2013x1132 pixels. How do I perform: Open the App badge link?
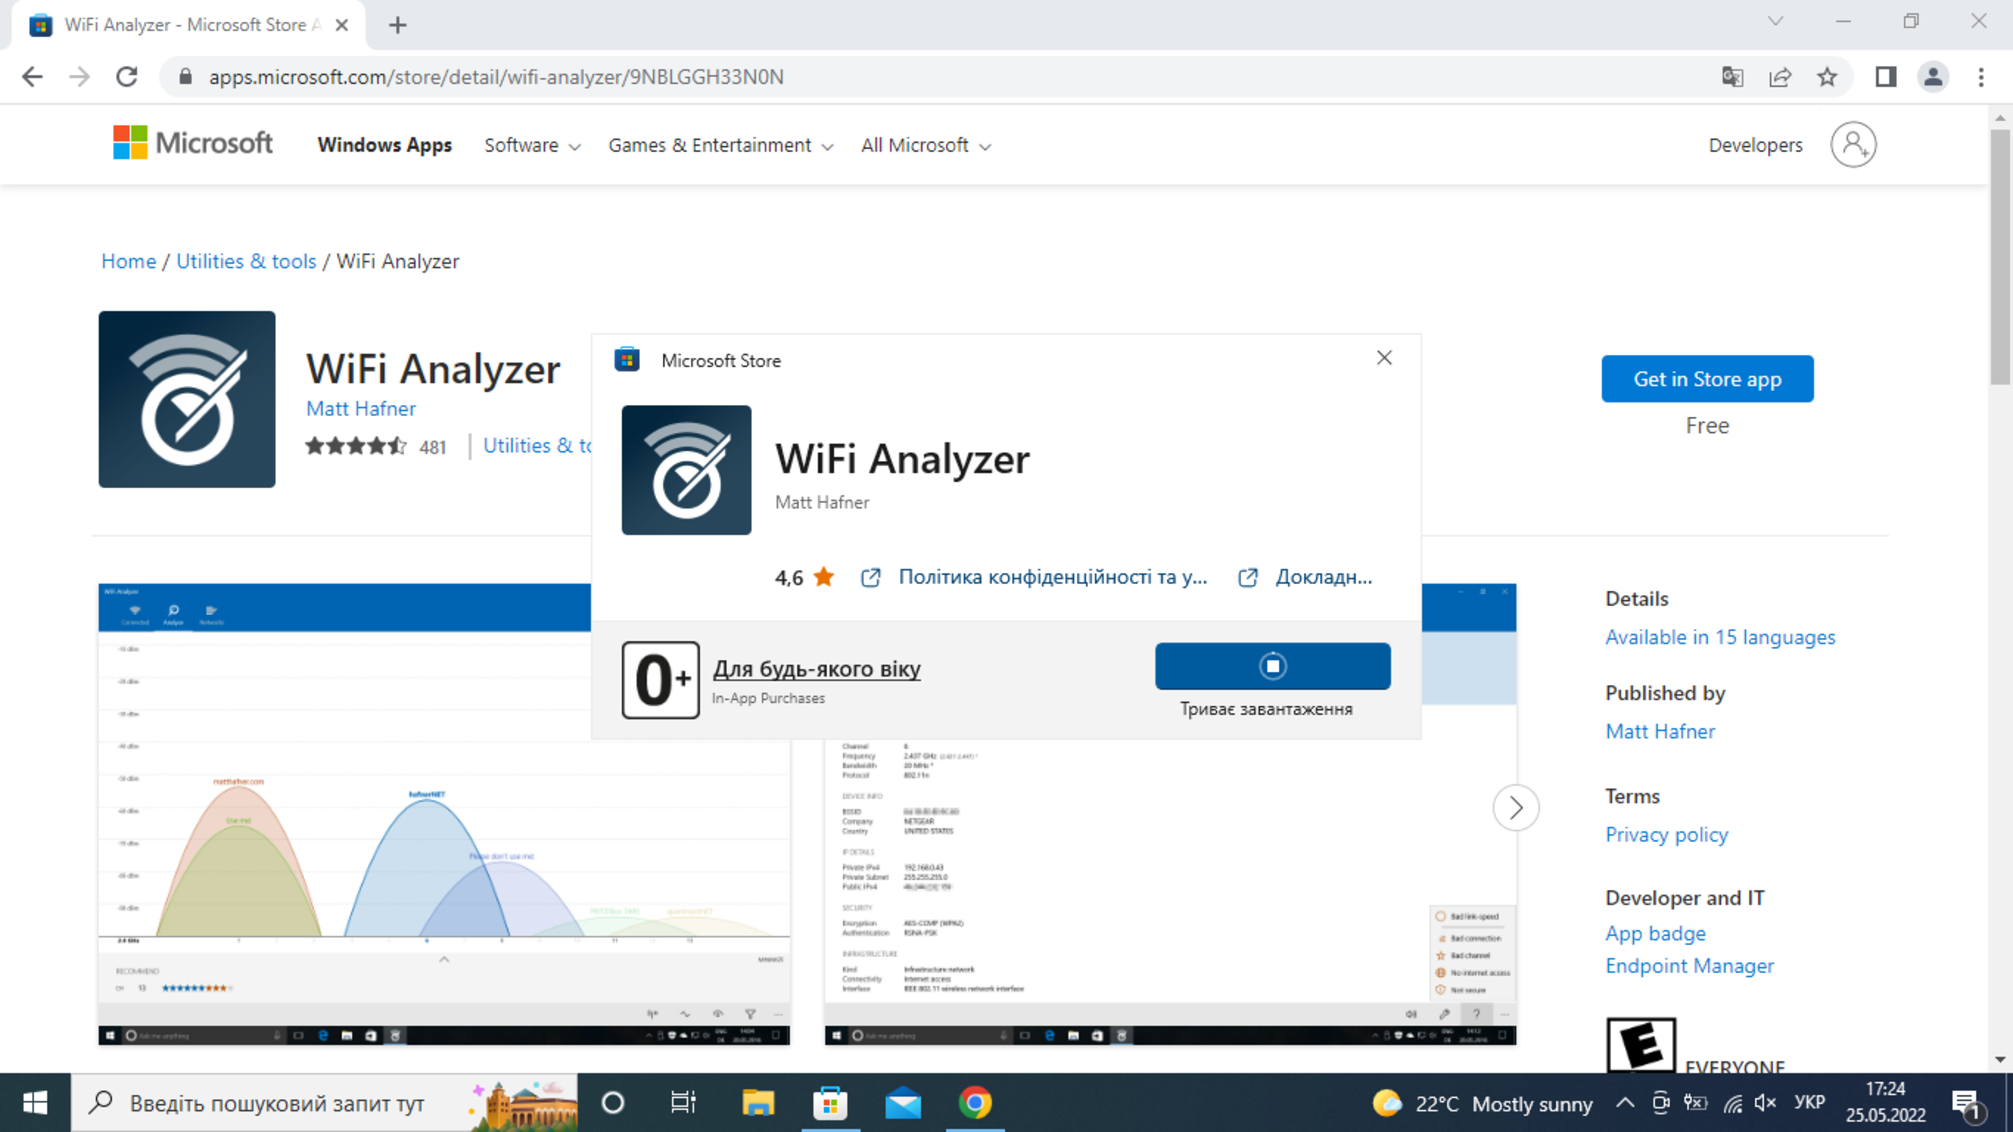(x=1655, y=933)
